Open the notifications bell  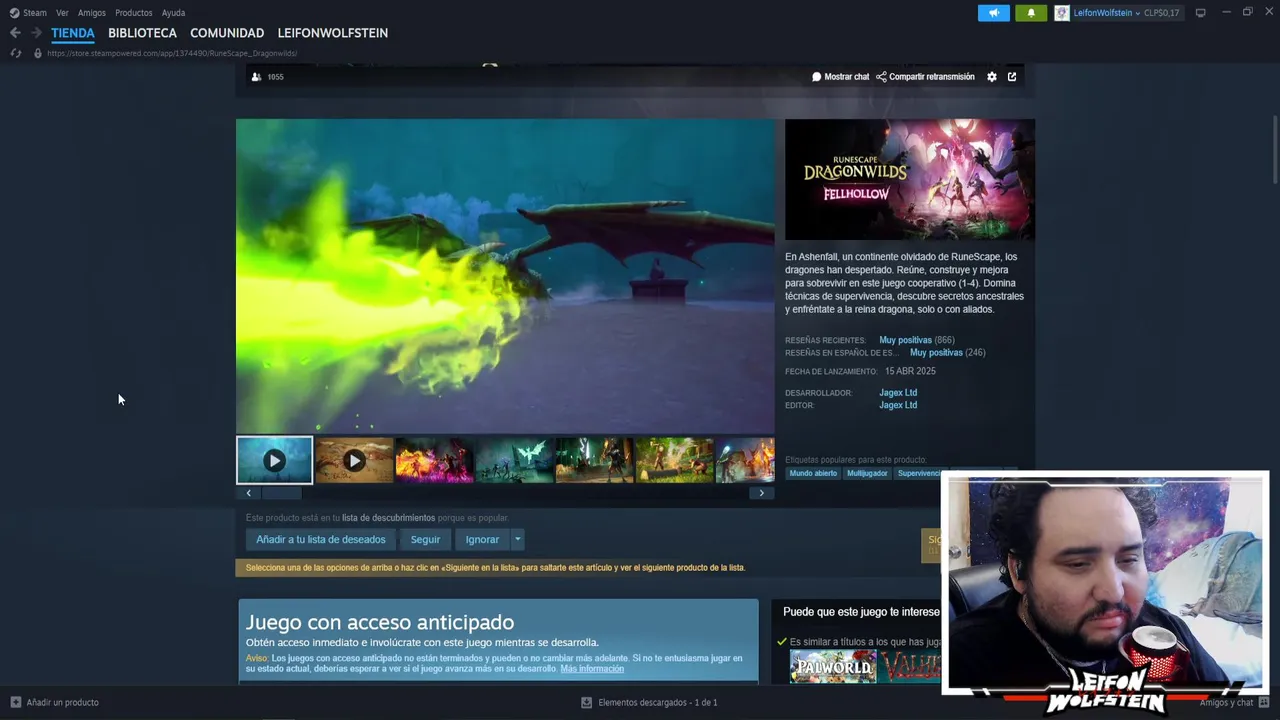click(x=1031, y=13)
